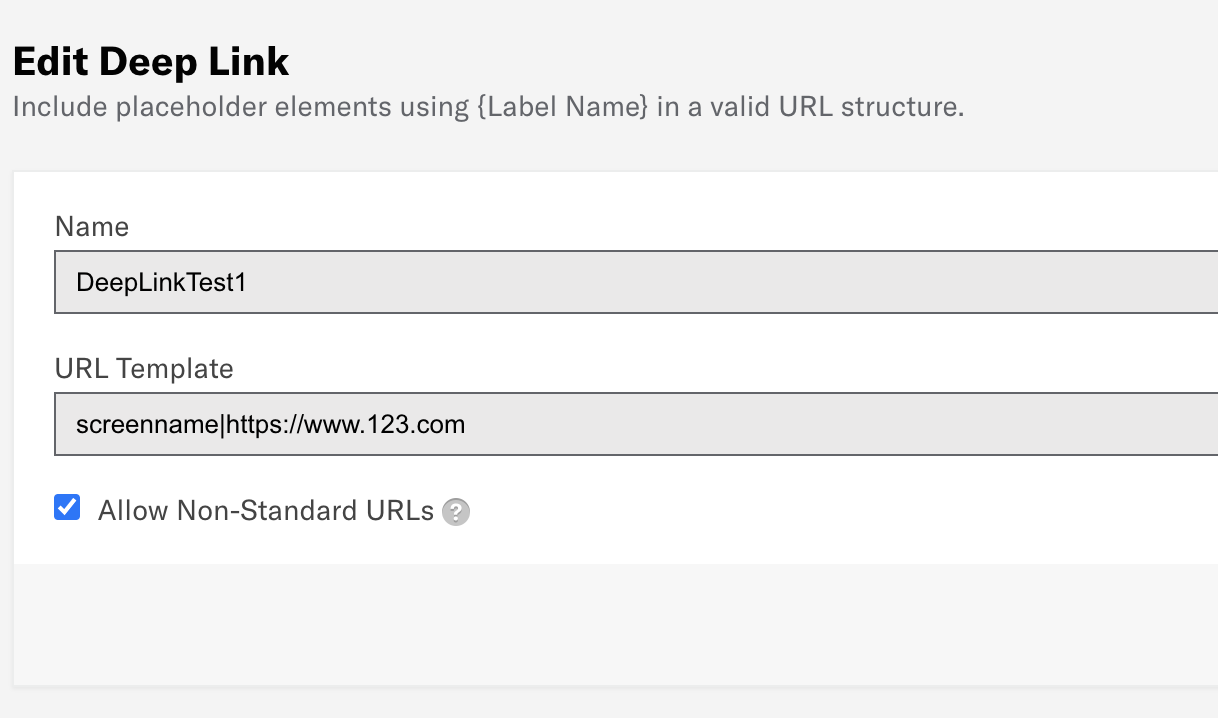Open the help tooltip next to Allow Non-Standard URLs
Screen dimensions: 1218x718
coord(456,511)
